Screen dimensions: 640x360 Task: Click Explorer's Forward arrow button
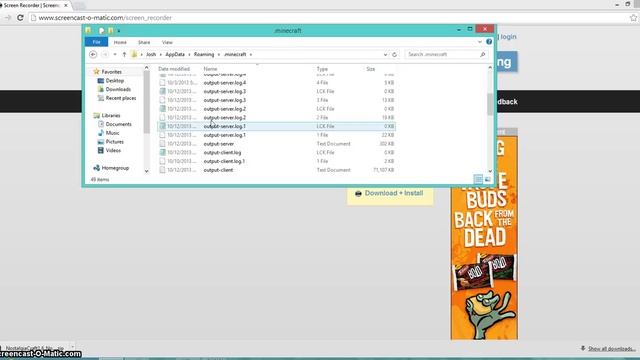pos(105,54)
